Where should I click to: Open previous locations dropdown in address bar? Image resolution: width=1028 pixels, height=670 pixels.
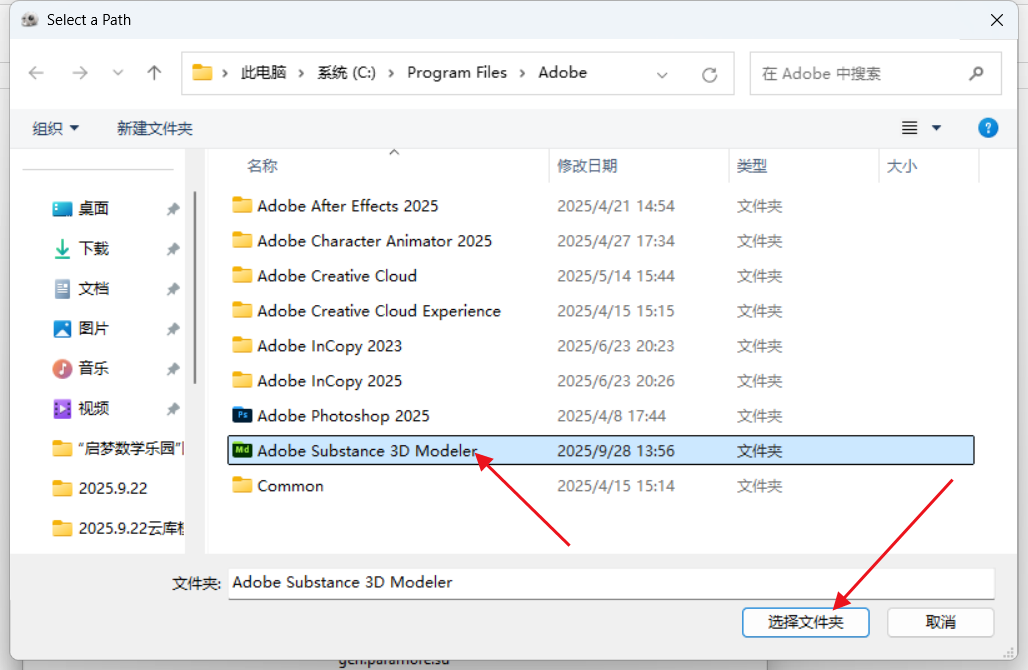662,75
